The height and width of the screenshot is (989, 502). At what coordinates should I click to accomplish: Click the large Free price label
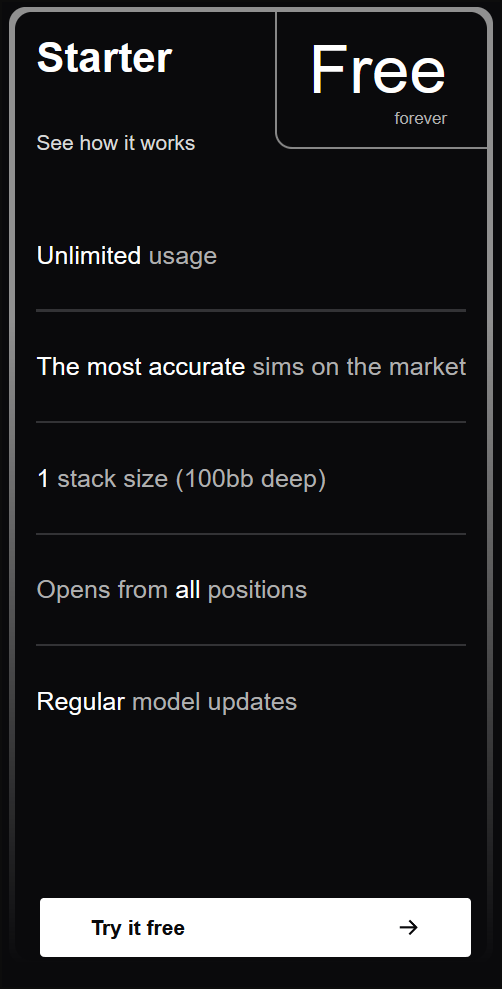[x=378, y=71]
